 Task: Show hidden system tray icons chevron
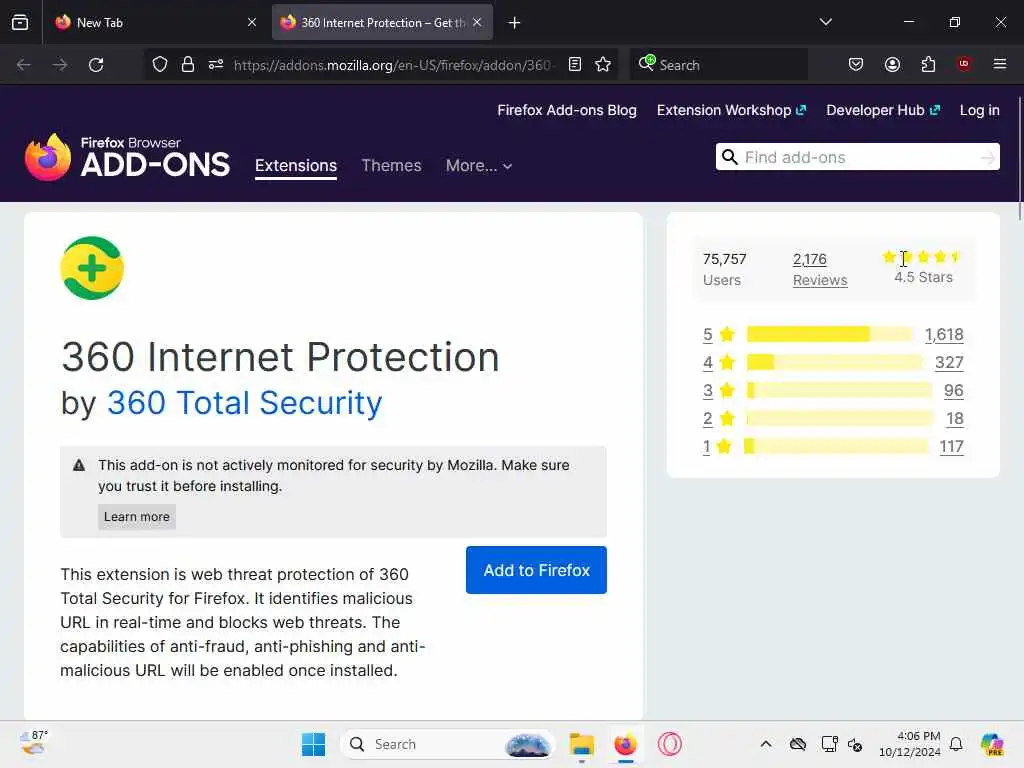pyautogui.click(x=766, y=744)
